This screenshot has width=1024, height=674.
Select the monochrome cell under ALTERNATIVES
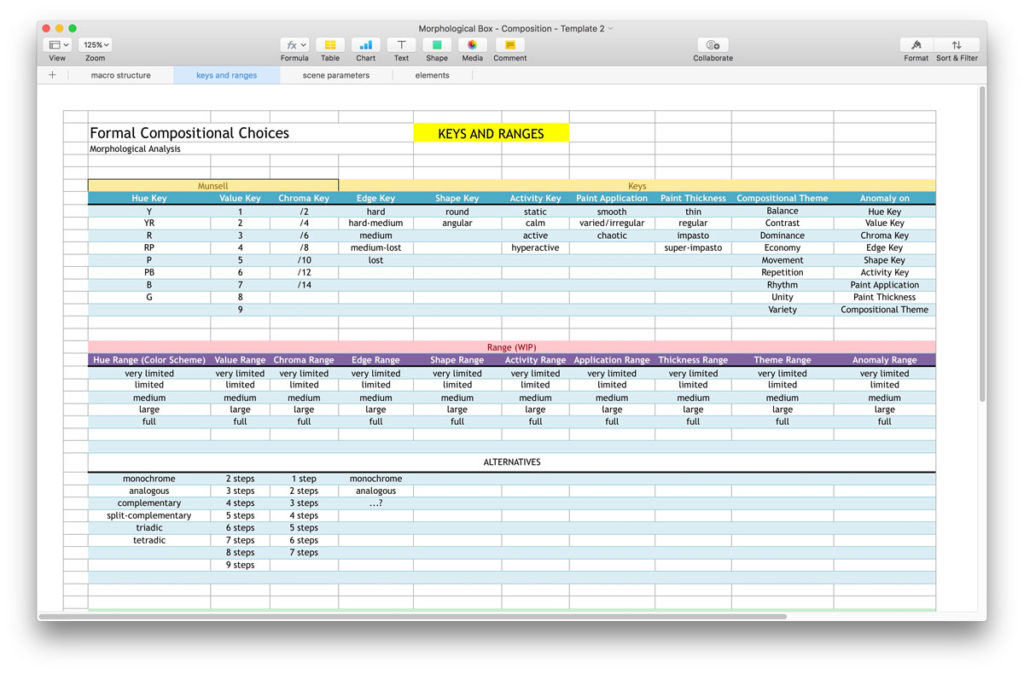tap(149, 478)
